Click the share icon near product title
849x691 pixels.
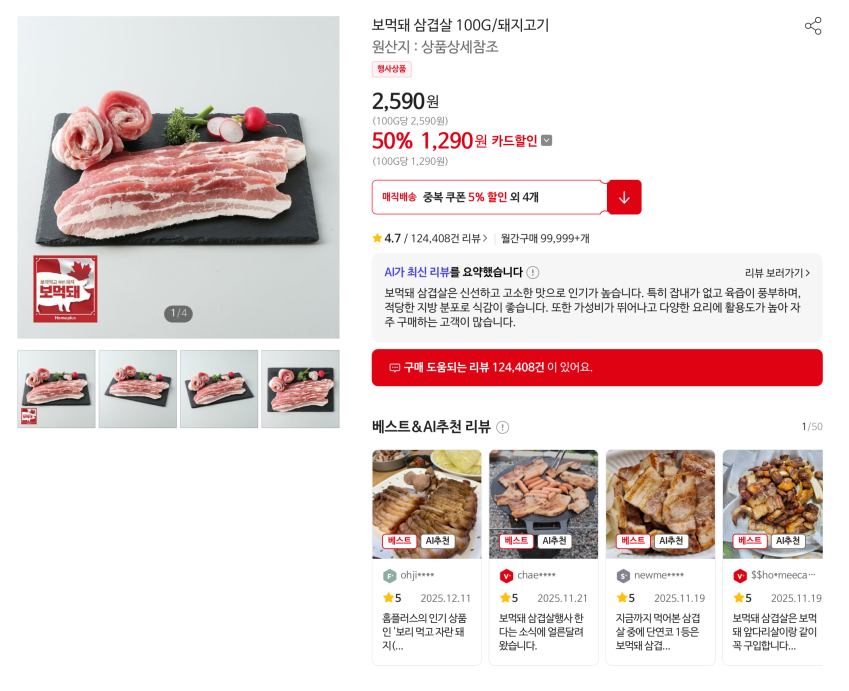coord(813,26)
